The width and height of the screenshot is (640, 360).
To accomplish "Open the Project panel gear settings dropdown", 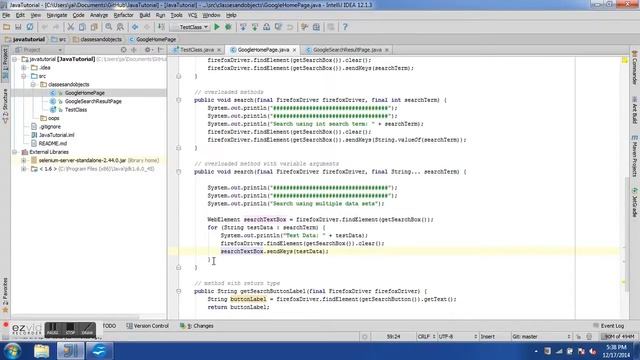I will [x=148, y=50].
